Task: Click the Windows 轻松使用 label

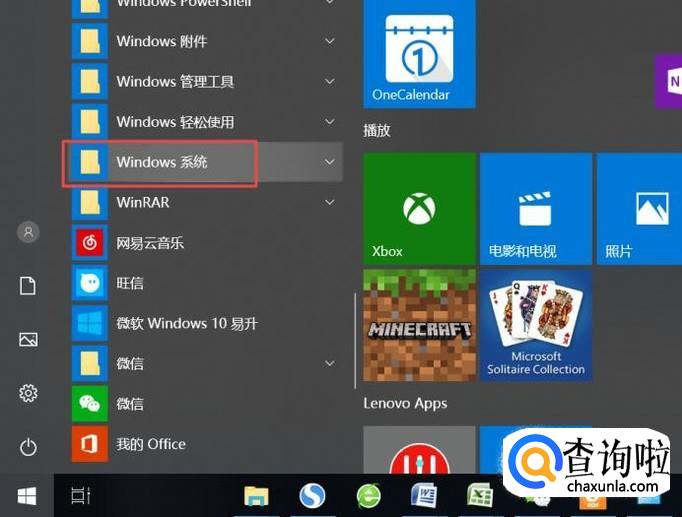Action: [175, 122]
